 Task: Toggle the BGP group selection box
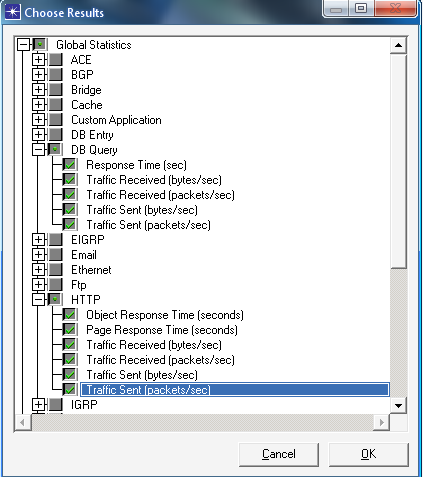[55, 75]
